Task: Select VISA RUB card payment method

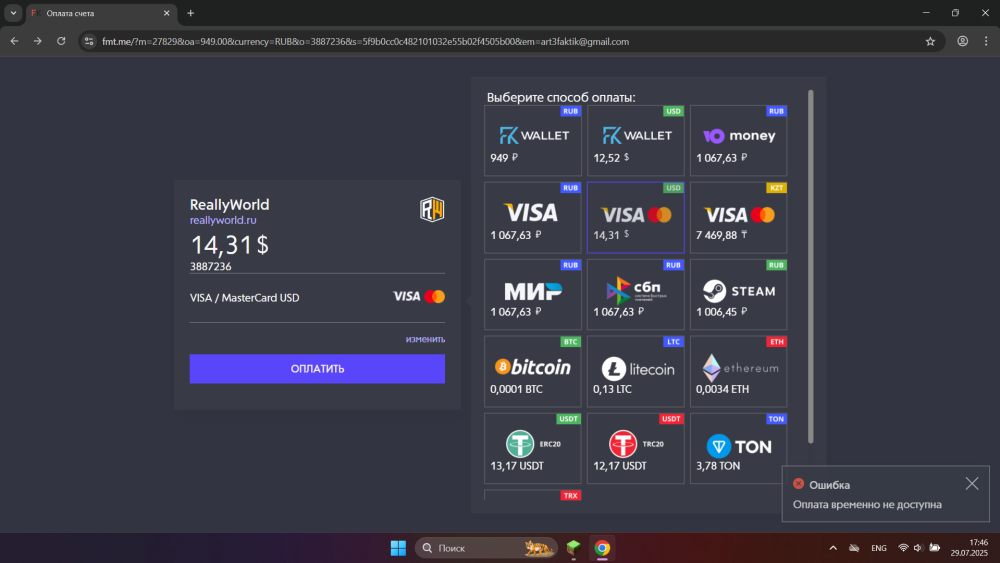Action: 533,217
